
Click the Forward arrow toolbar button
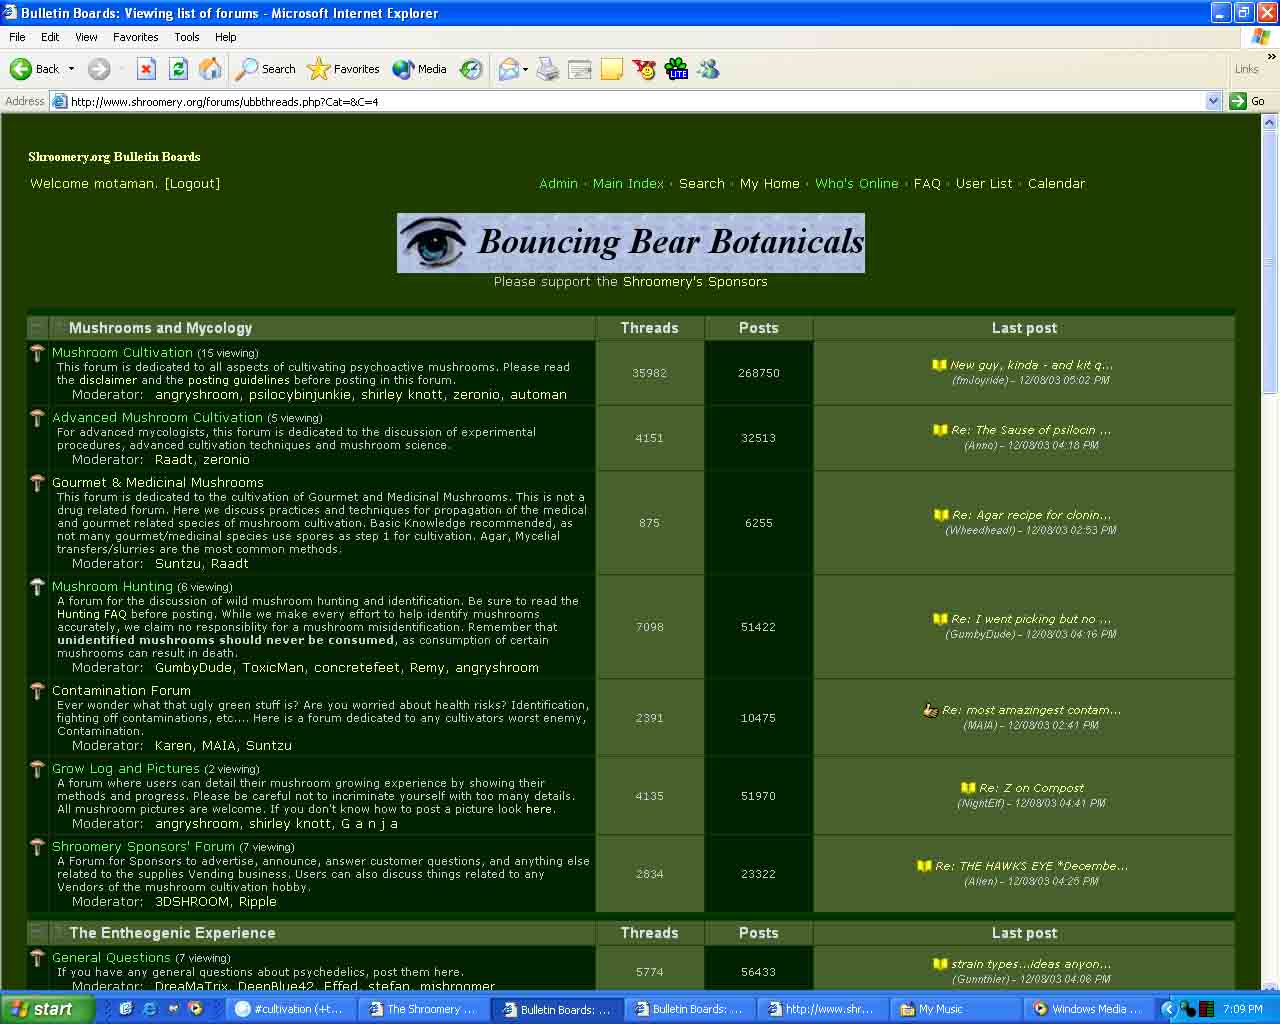(98, 69)
